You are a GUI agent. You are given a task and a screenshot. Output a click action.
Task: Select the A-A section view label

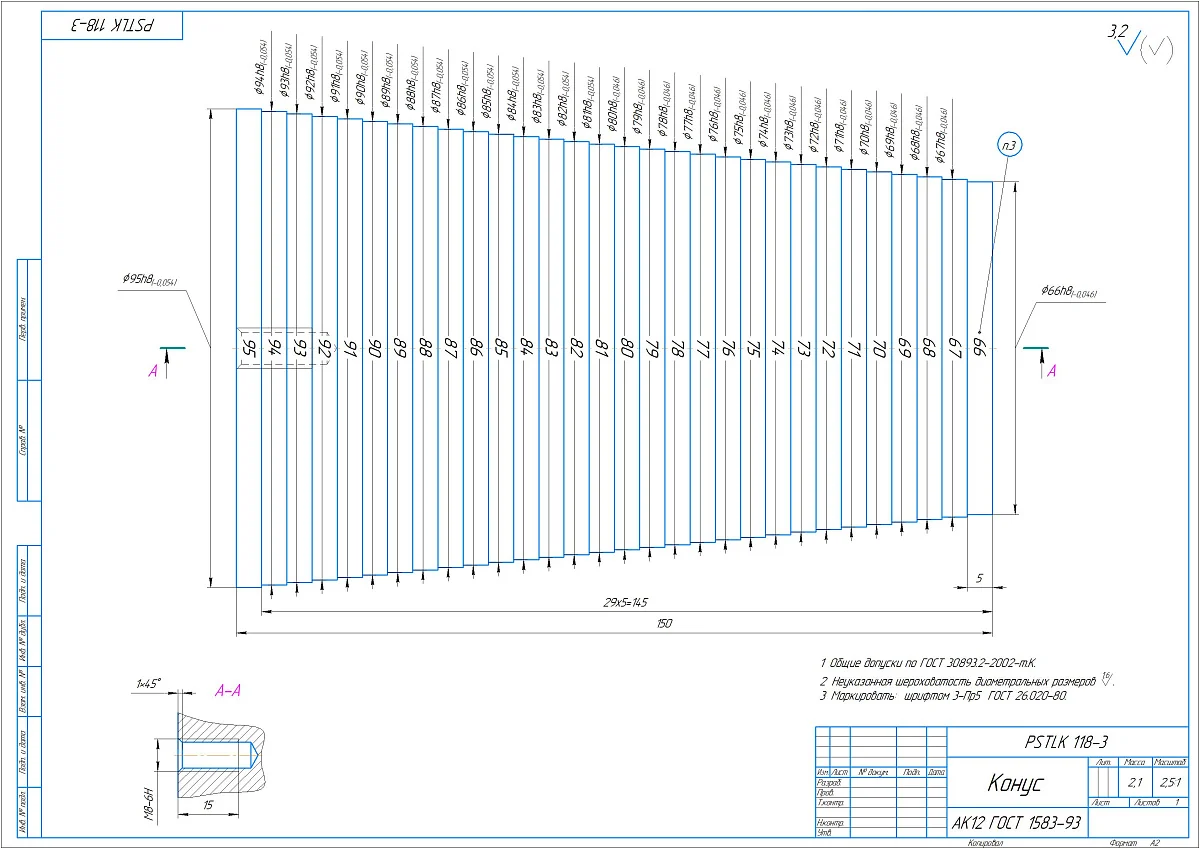coord(230,690)
